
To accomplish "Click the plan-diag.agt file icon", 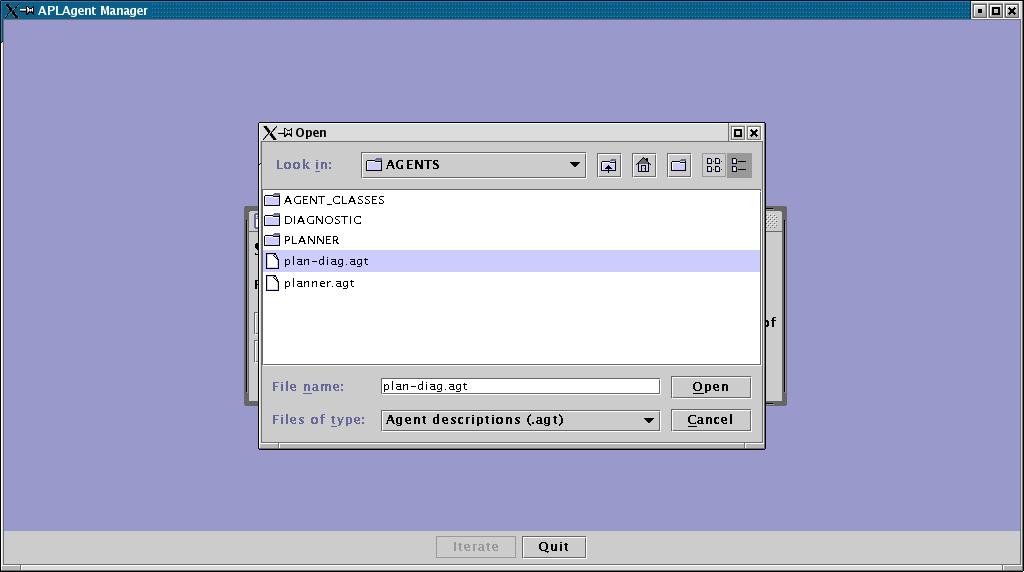I will tap(272, 261).
